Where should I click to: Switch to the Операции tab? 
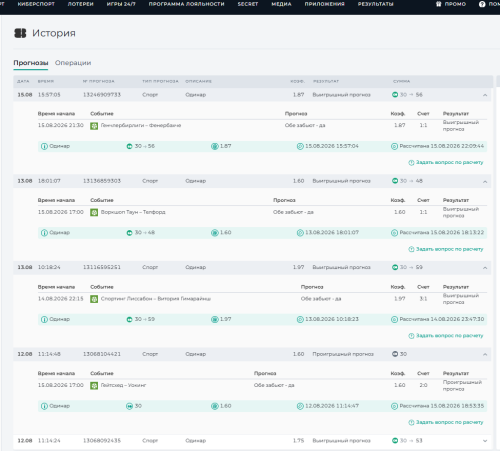point(73,63)
